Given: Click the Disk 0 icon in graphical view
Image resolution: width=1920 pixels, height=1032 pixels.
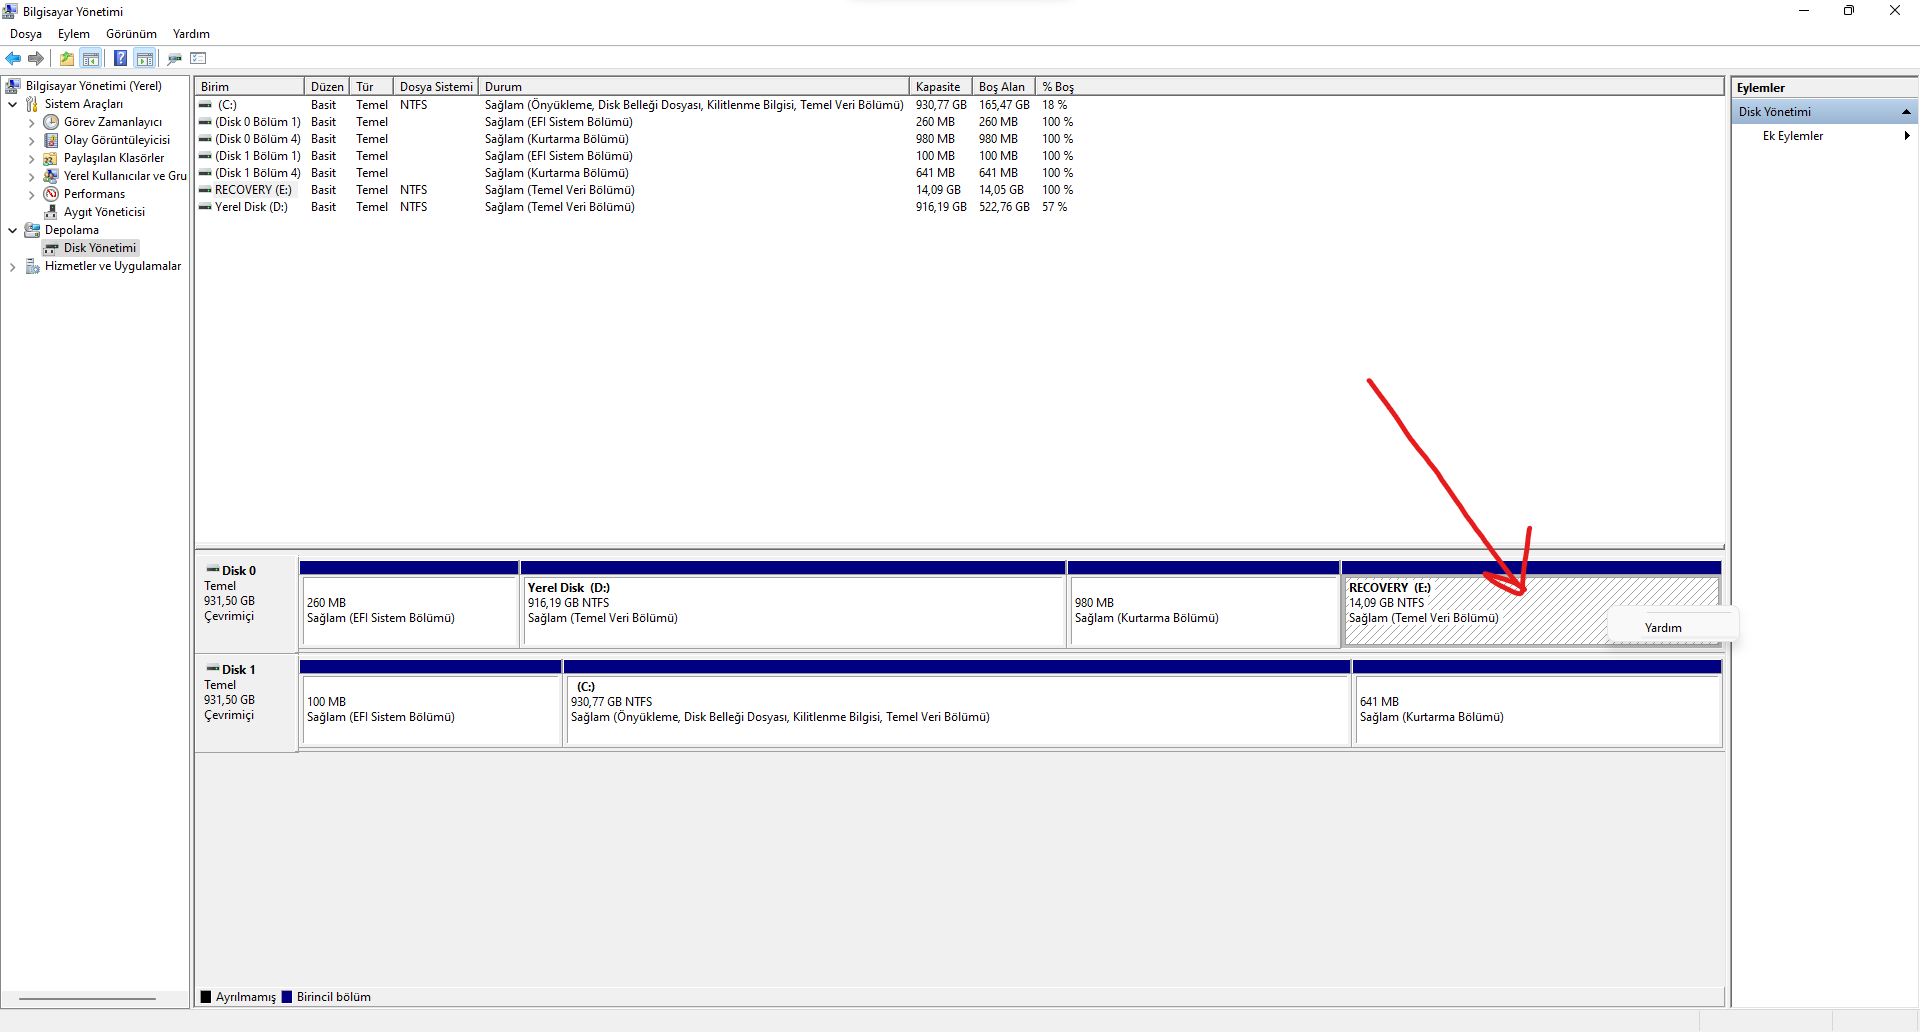Looking at the screenshot, I should click(x=213, y=570).
